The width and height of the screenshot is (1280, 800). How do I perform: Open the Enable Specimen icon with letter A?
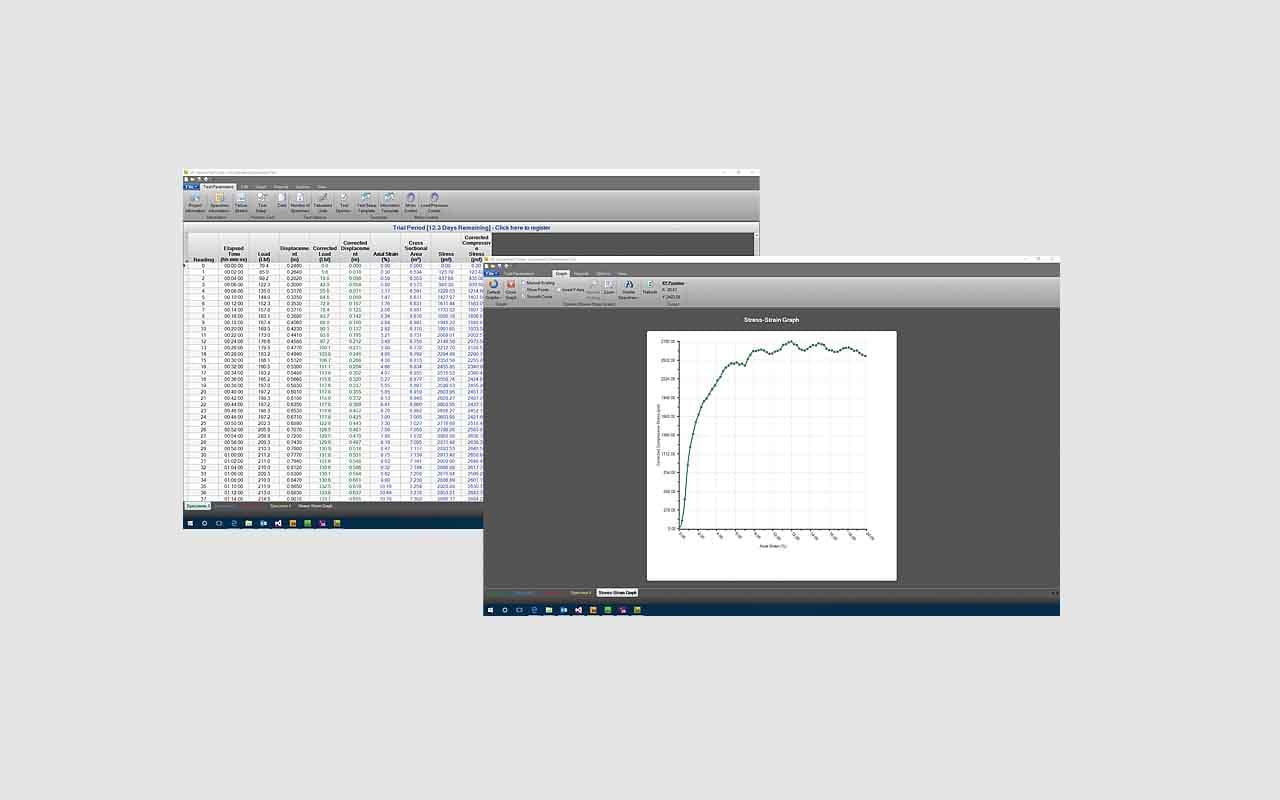[629, 290]
